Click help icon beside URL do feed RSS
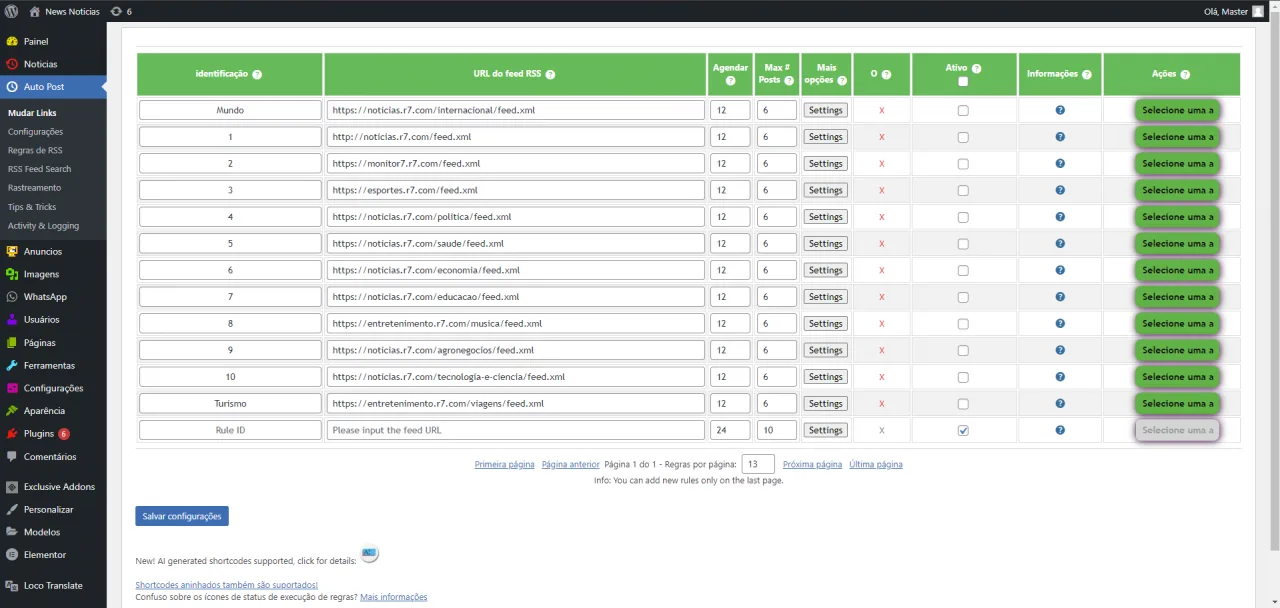 [550, 75]
